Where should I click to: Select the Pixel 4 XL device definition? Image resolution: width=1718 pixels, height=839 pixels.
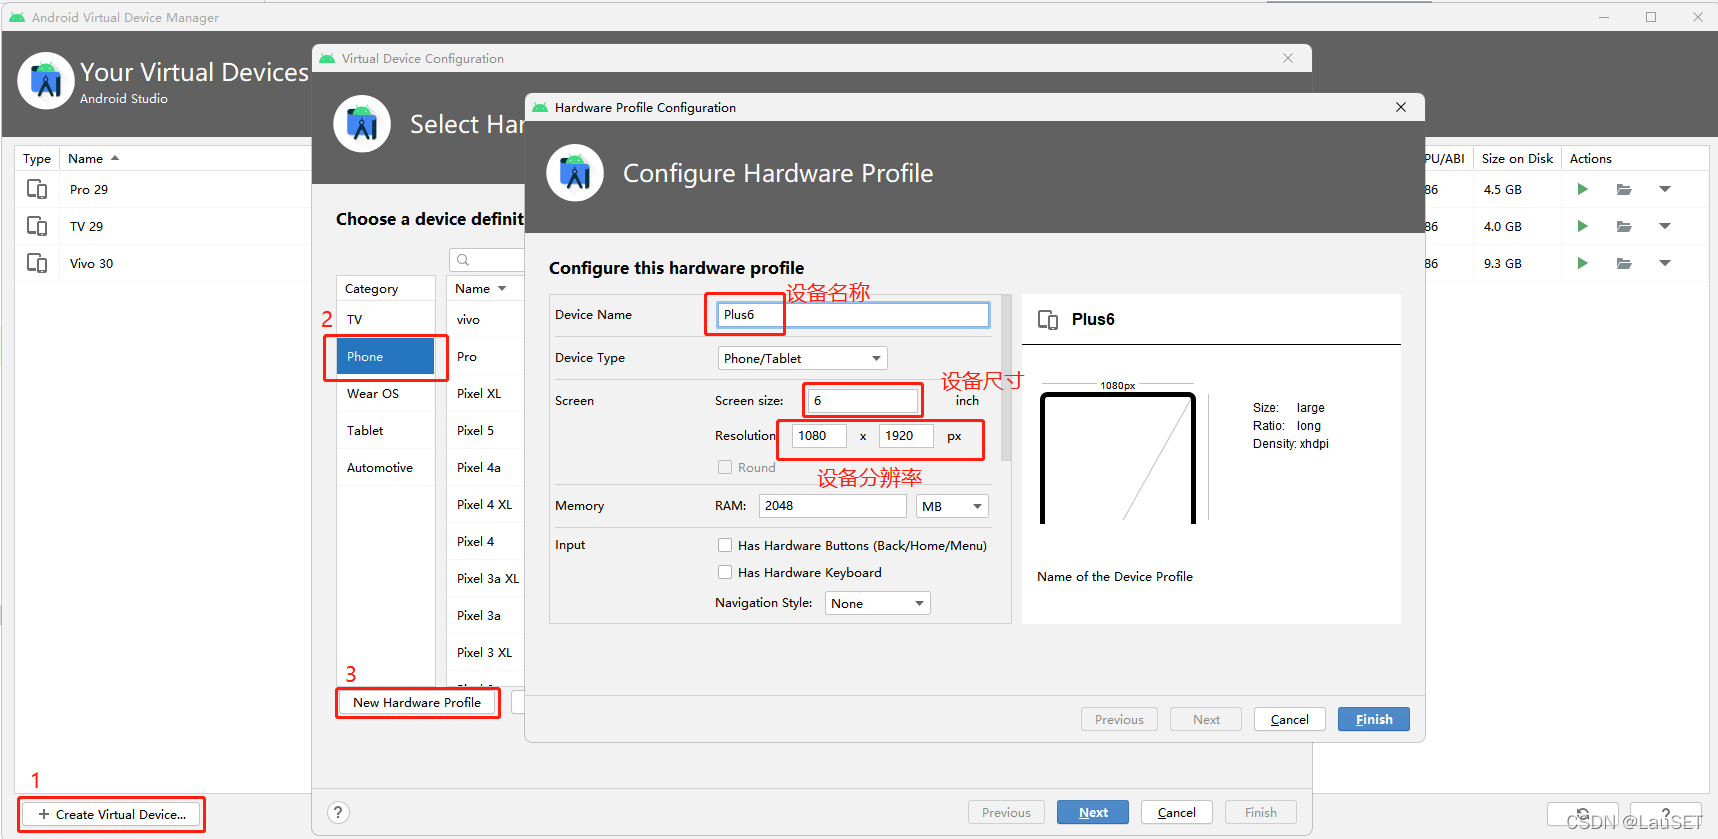pyautogui.click(x=486, y=504)
